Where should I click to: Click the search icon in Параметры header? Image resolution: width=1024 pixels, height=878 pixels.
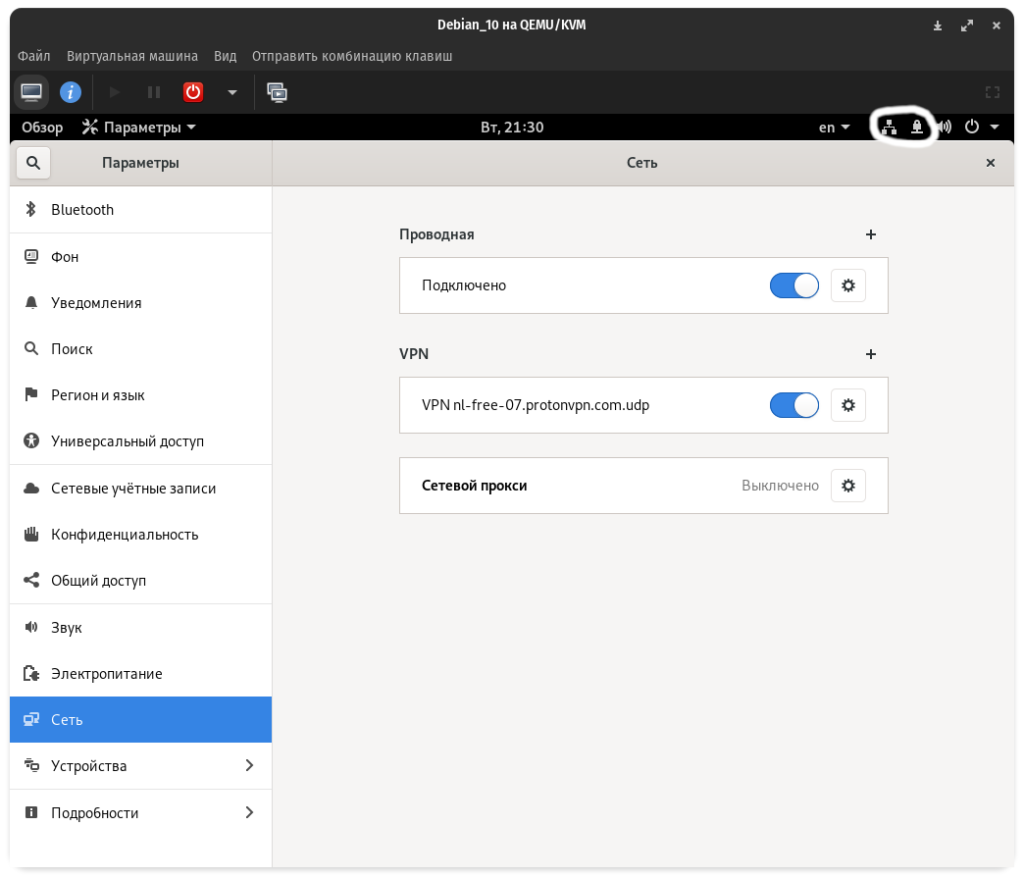33,163
